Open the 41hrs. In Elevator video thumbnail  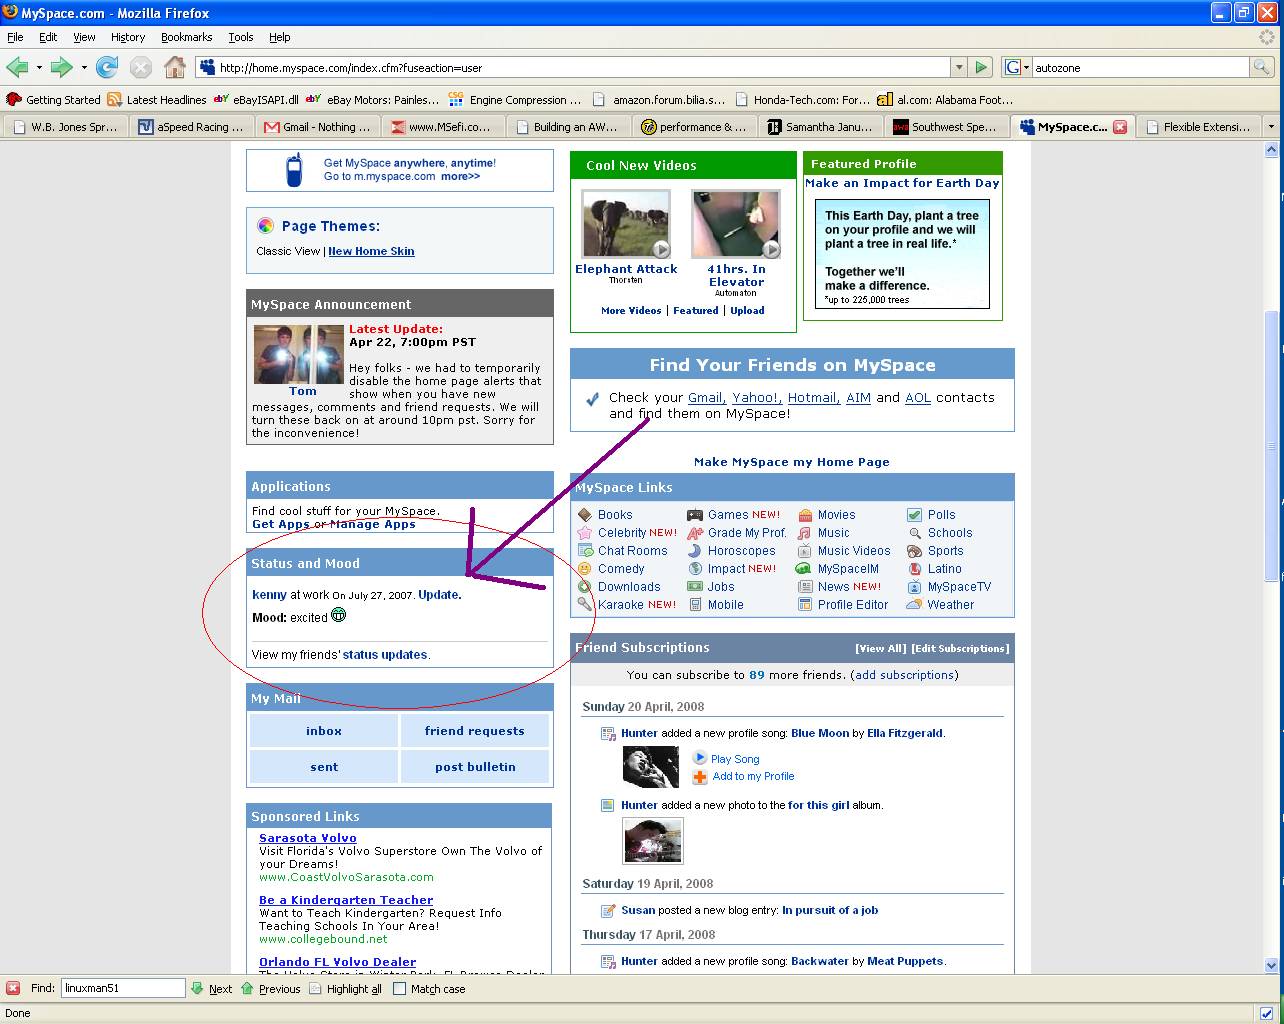(x=736, y=225)
